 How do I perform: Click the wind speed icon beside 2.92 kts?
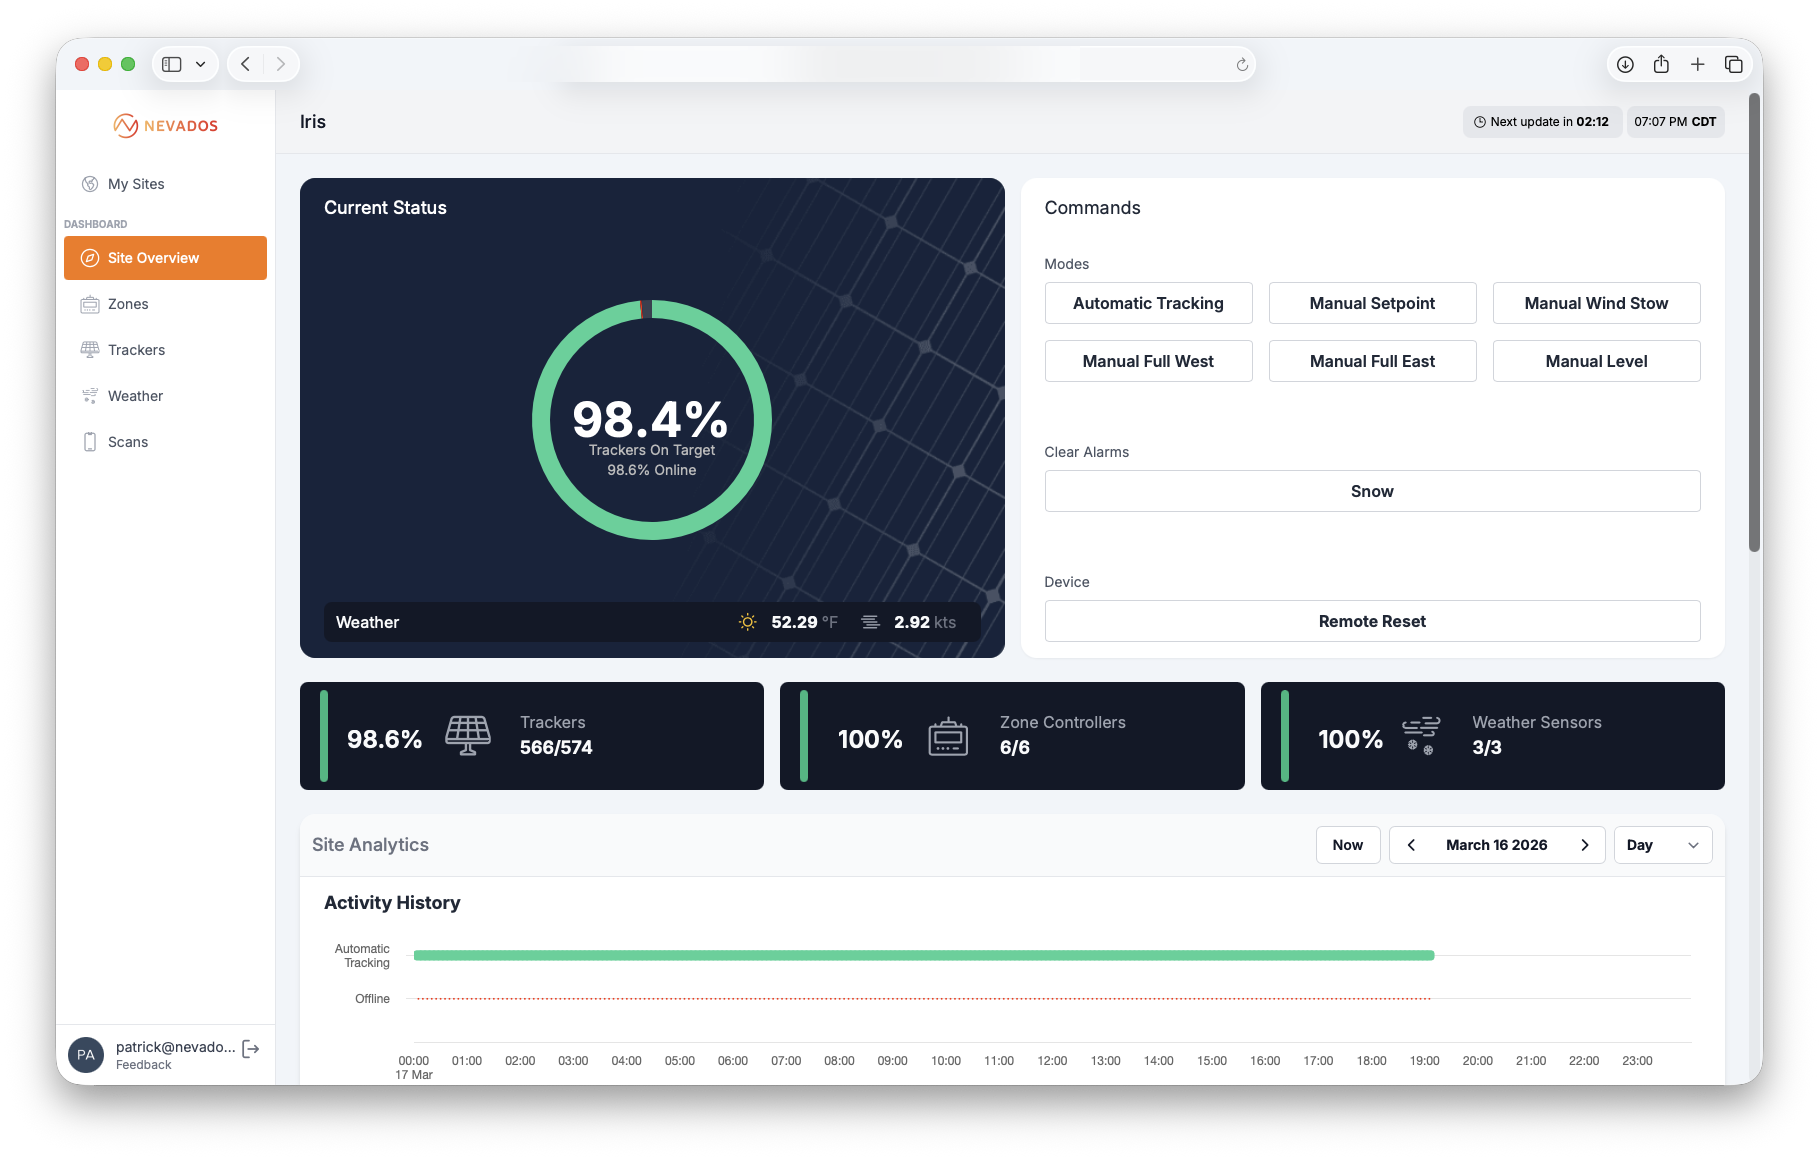pos(869,621)
